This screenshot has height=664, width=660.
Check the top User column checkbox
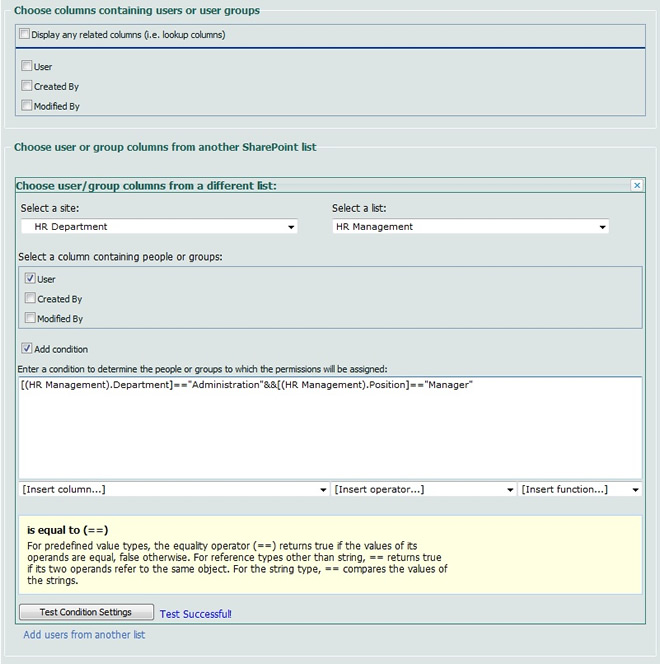pyautogui.click(x=27, y=66)
